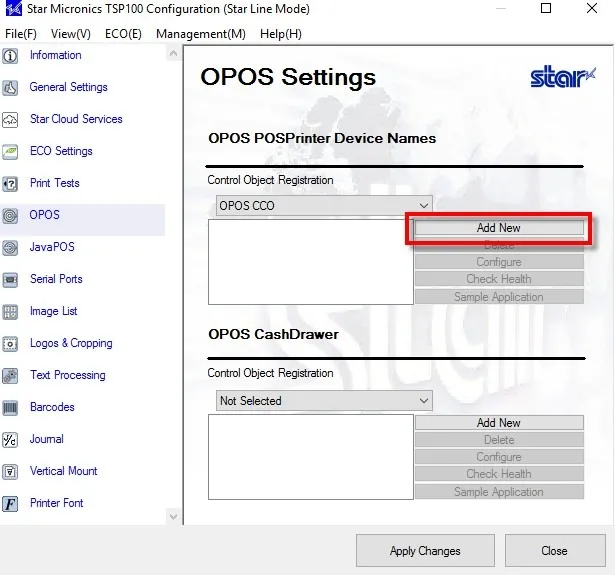Click the Printer Font F icon

[x=10, y=504]
